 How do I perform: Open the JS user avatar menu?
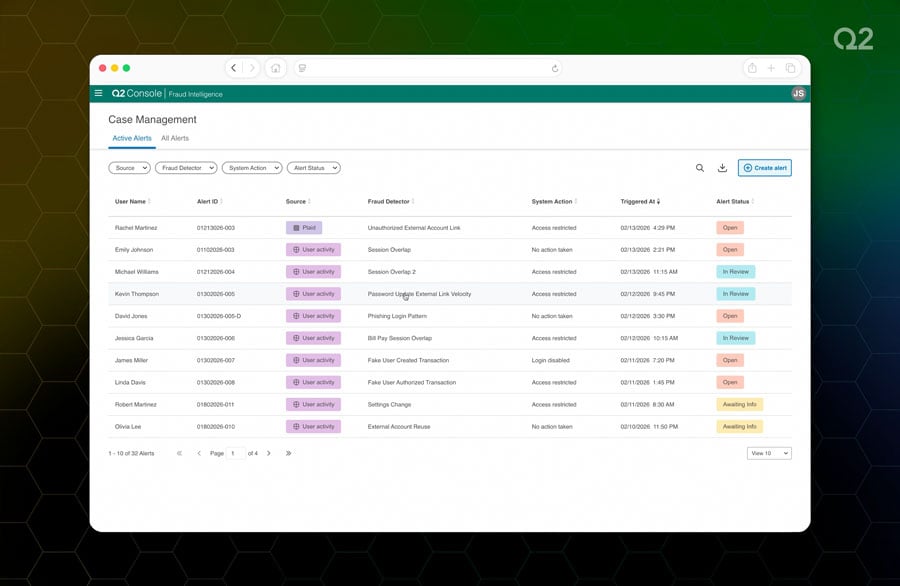point(798,93)
